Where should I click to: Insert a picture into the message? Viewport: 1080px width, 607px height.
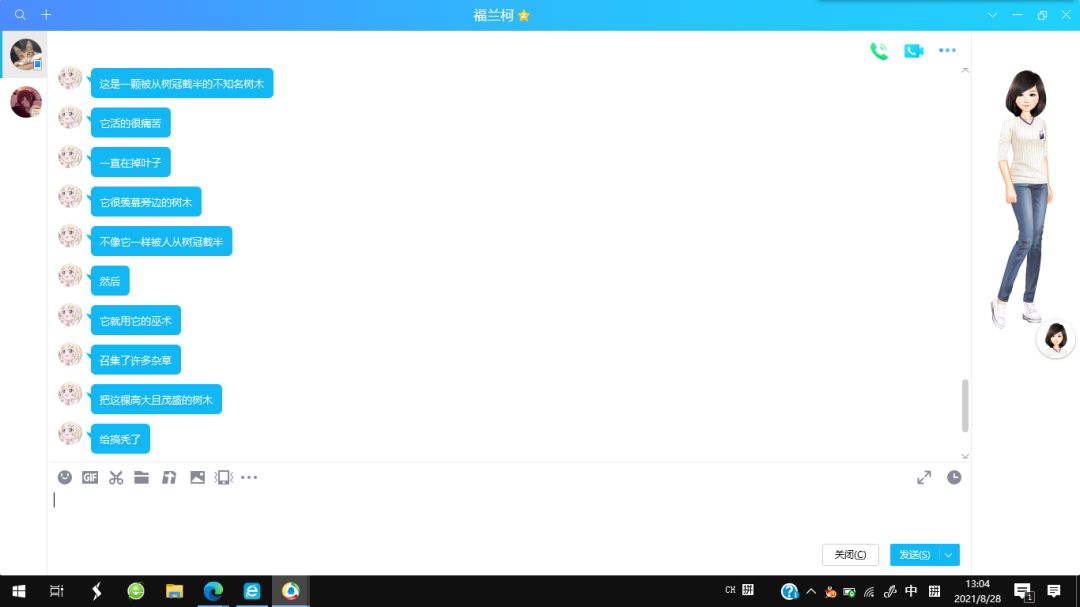(x=198, y=477)
